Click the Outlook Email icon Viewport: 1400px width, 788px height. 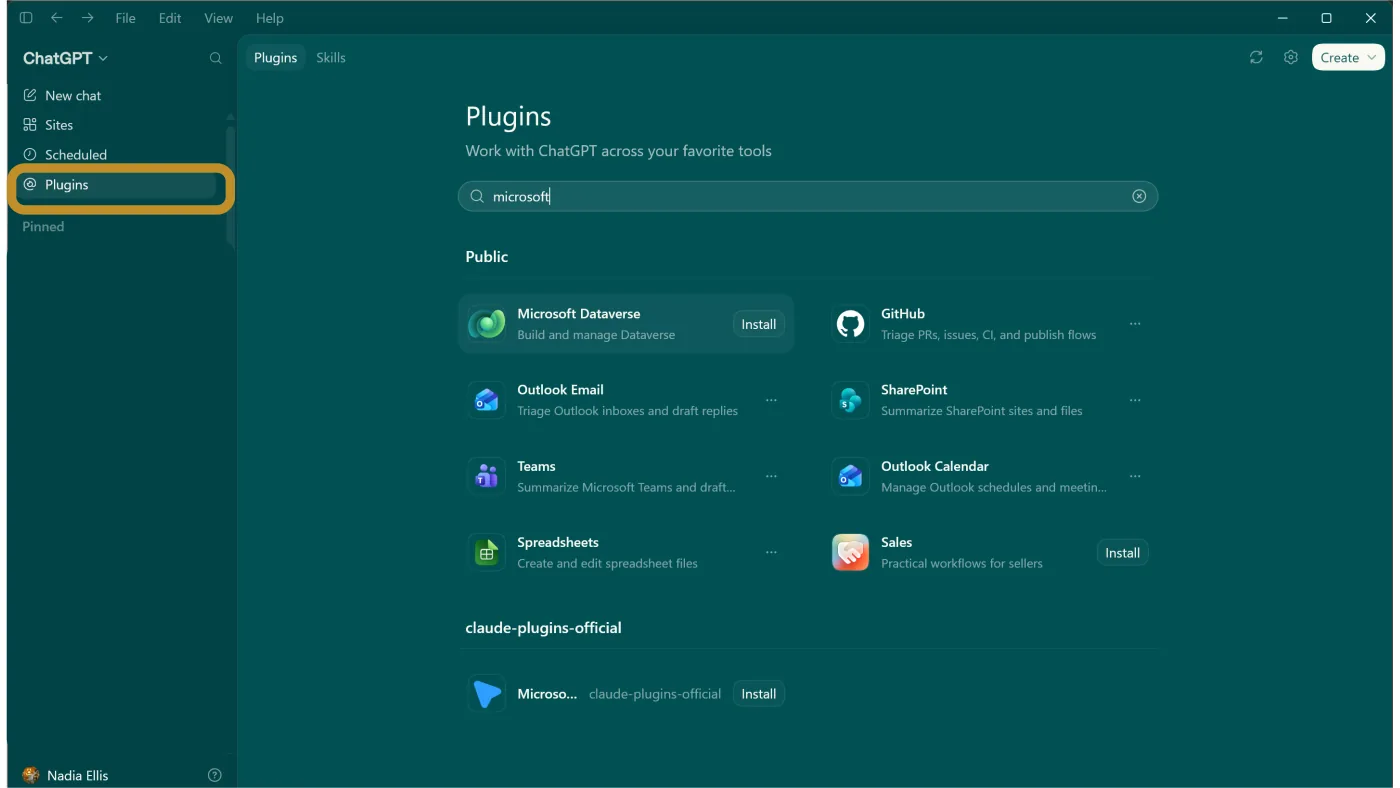[x=487, y=400]
